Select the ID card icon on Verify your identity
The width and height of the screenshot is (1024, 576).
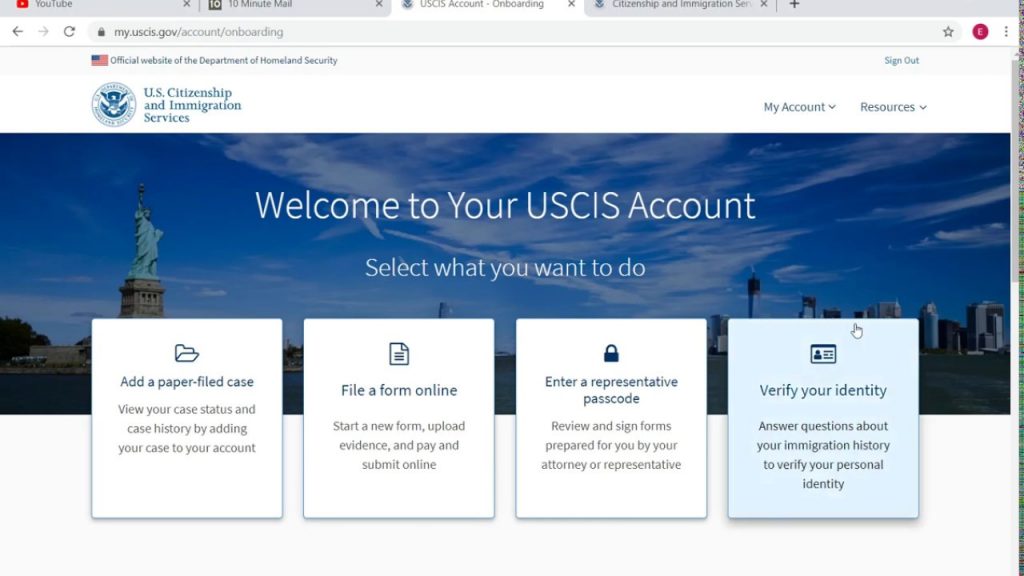[822, 352]
